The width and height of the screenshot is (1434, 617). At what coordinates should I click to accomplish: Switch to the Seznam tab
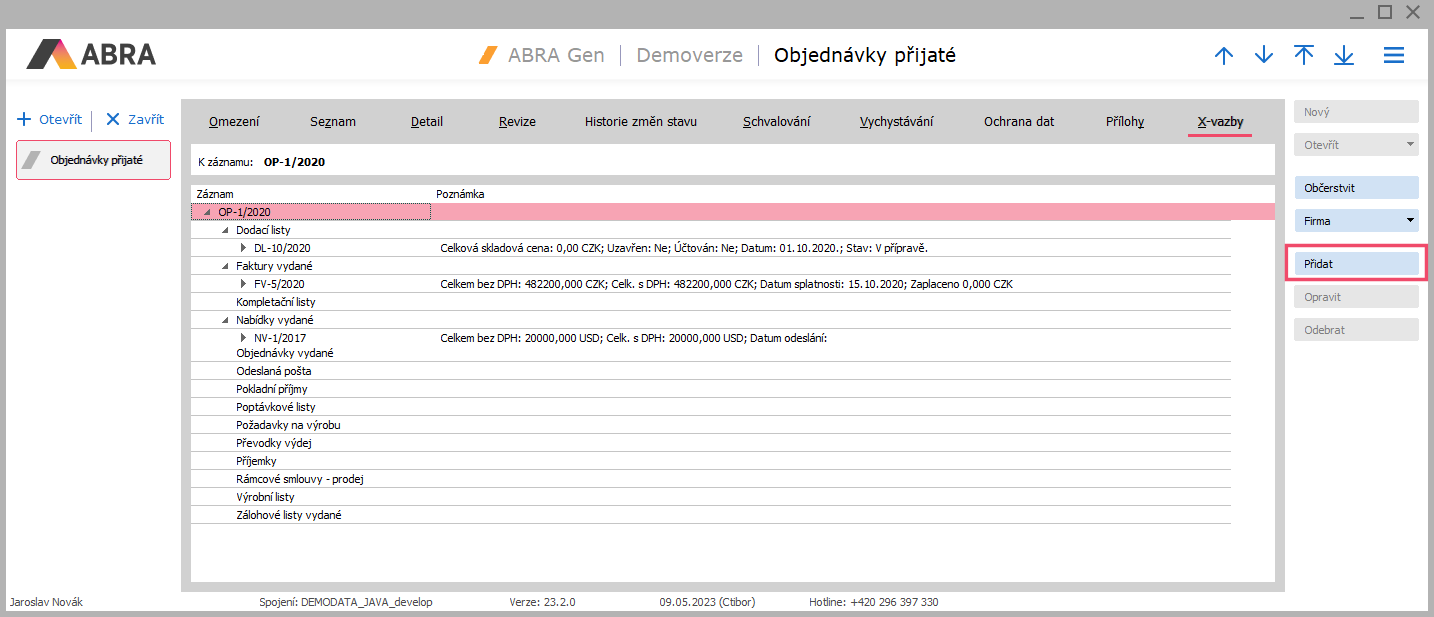[332, 122]
